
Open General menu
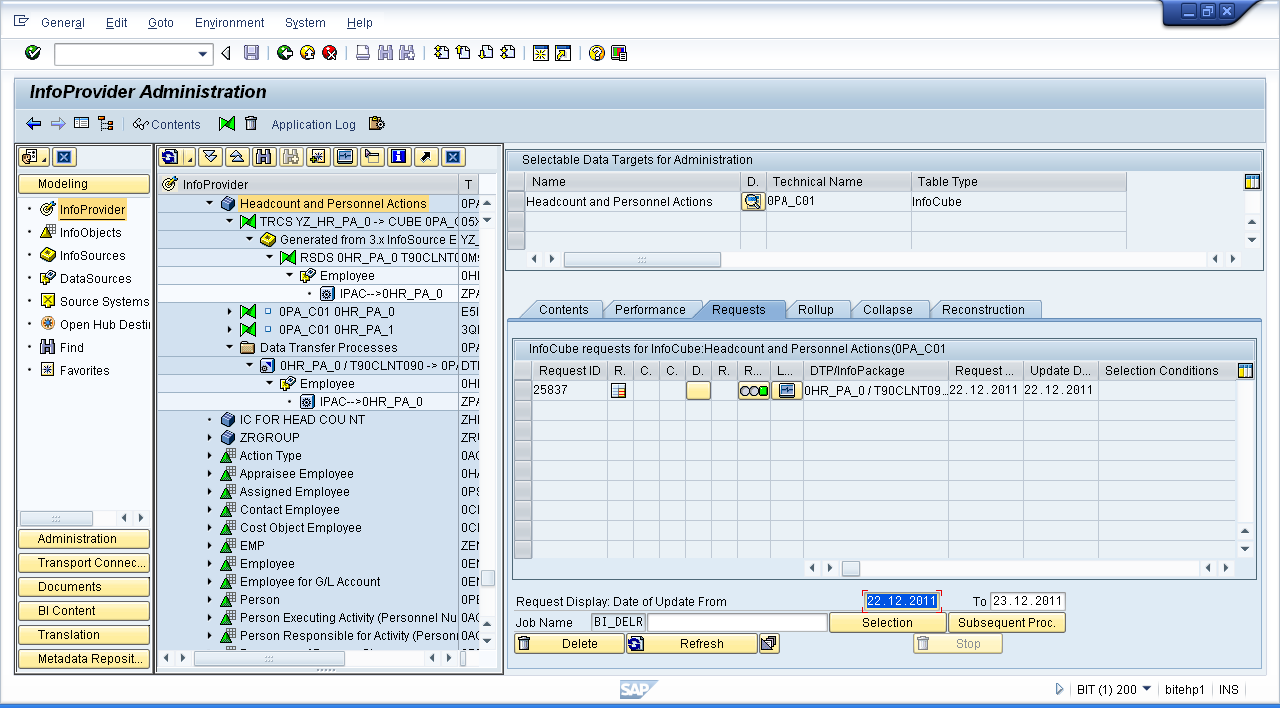[x=63, y=23]
